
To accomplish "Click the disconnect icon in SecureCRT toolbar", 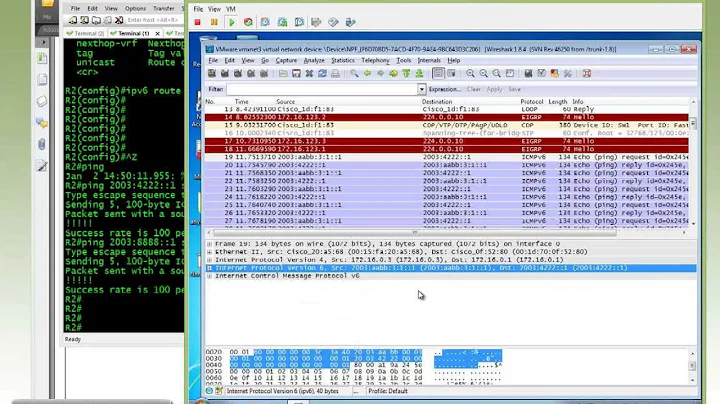I will 119,20.
